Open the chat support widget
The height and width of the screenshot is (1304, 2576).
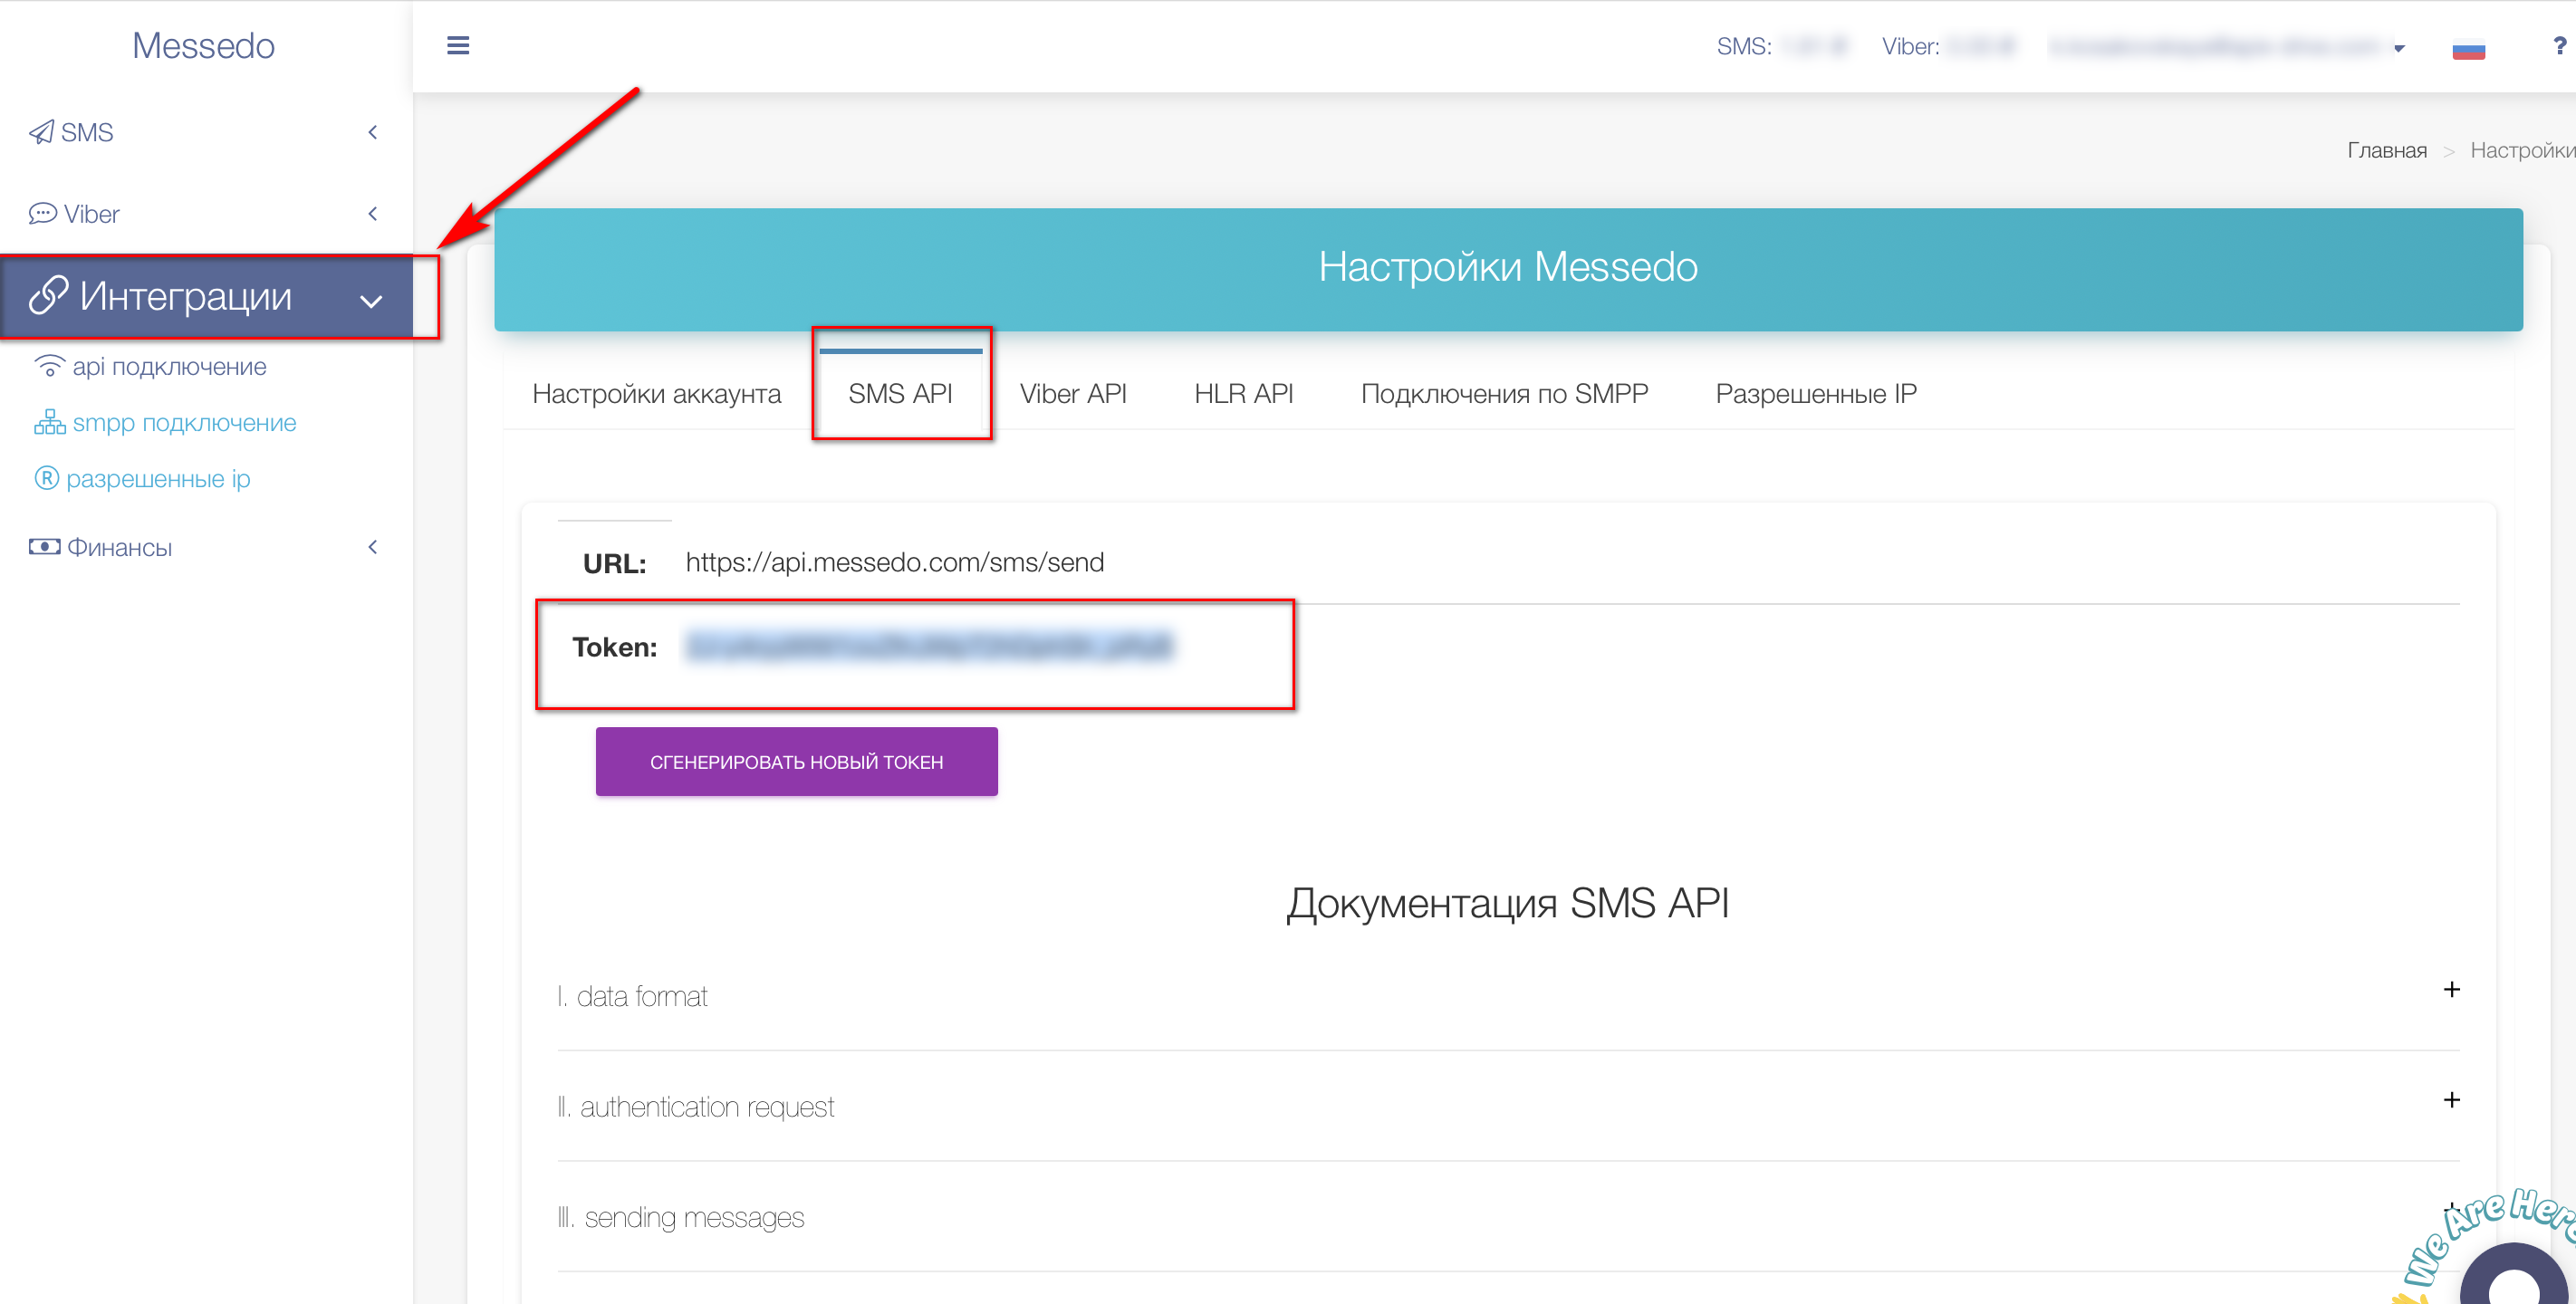tap(2516, 1274)
